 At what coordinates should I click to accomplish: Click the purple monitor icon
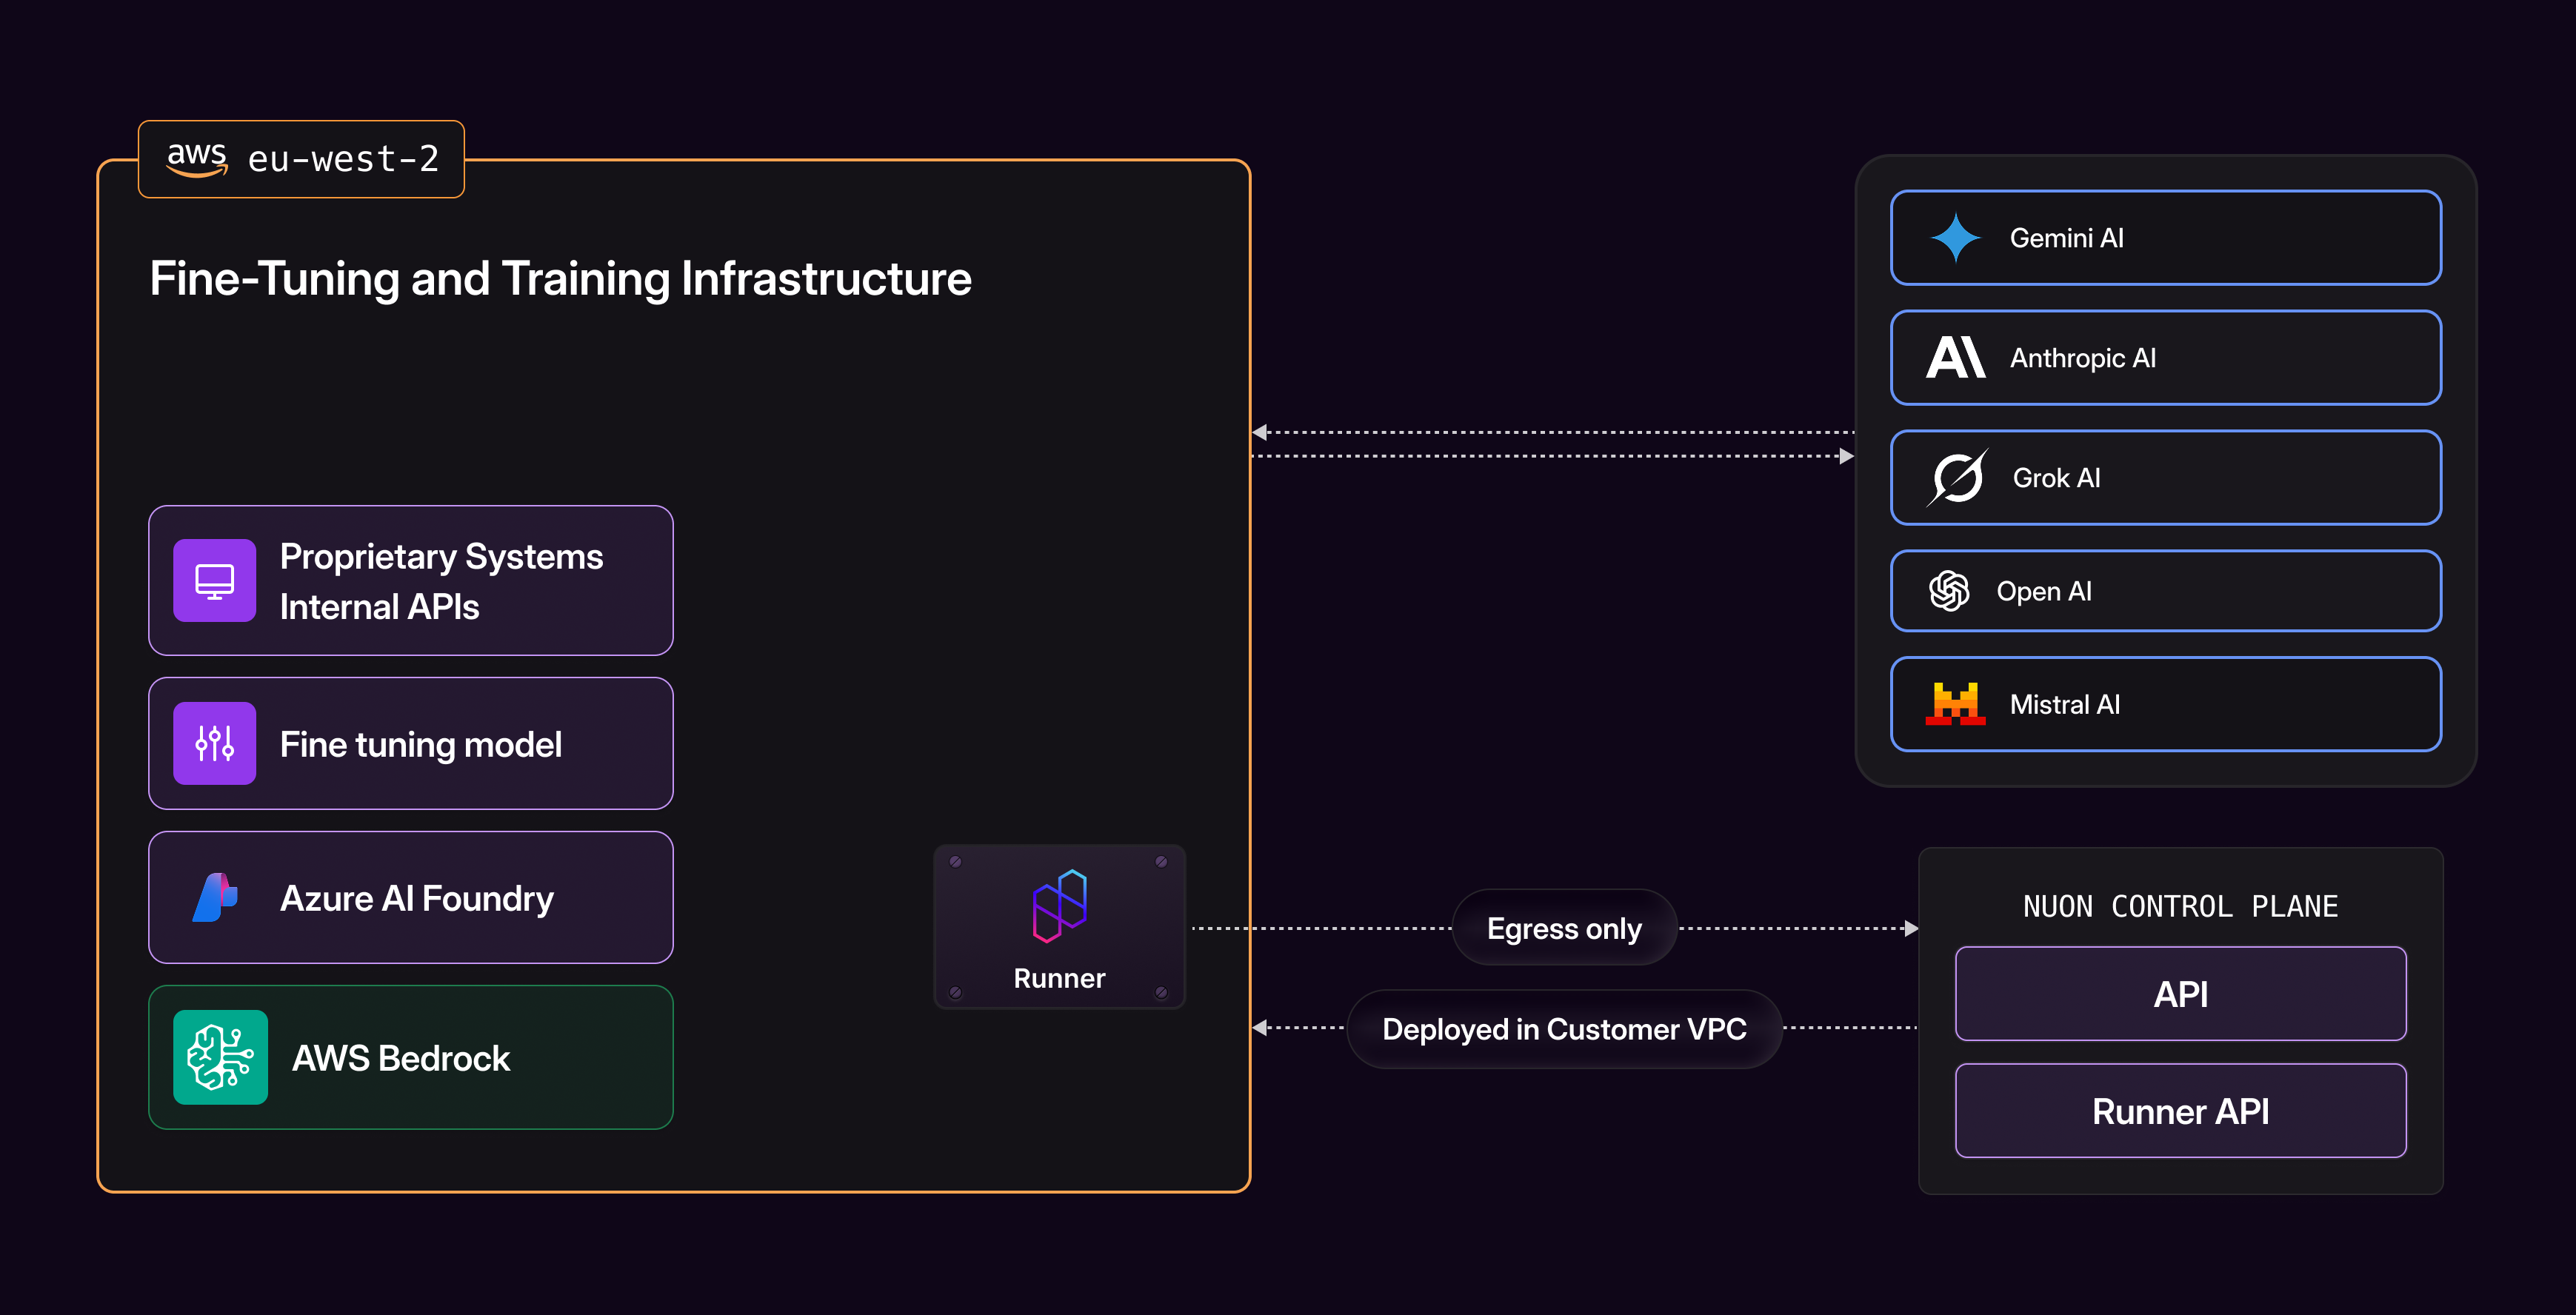(215, 580)
